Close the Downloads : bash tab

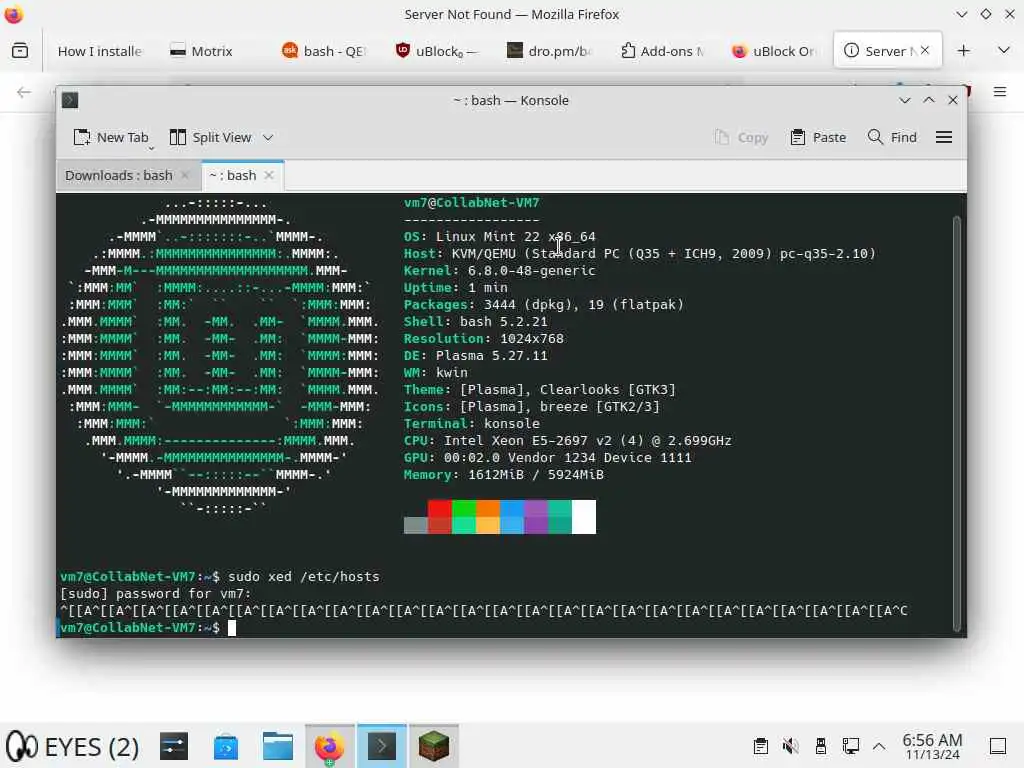point(185,175)
